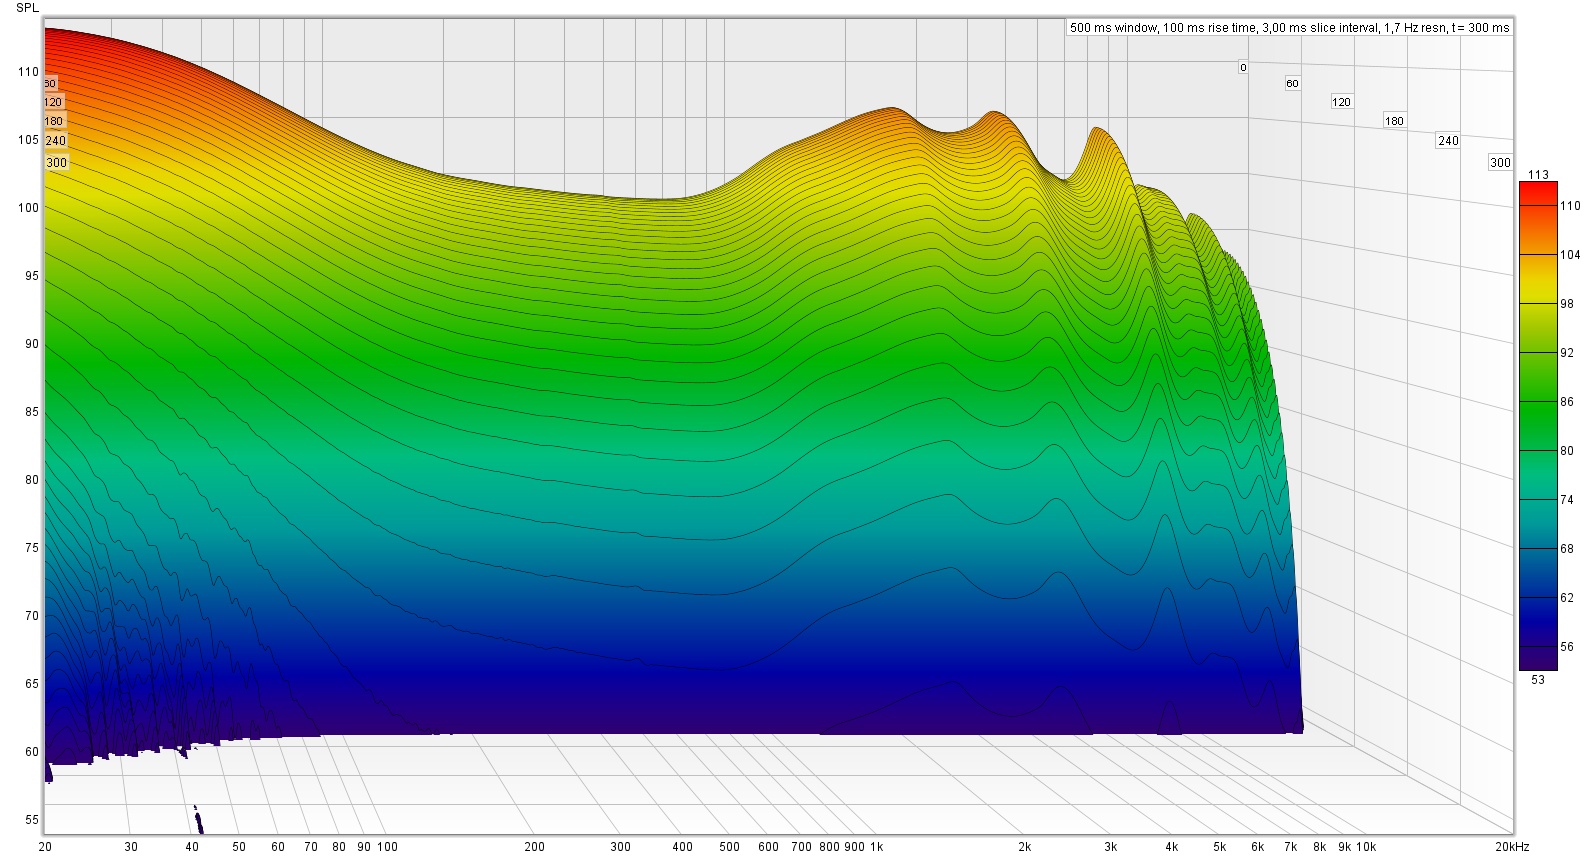Select the 95 label on the SPL axis
1590x858 pixels.
[x=31, y=276]
